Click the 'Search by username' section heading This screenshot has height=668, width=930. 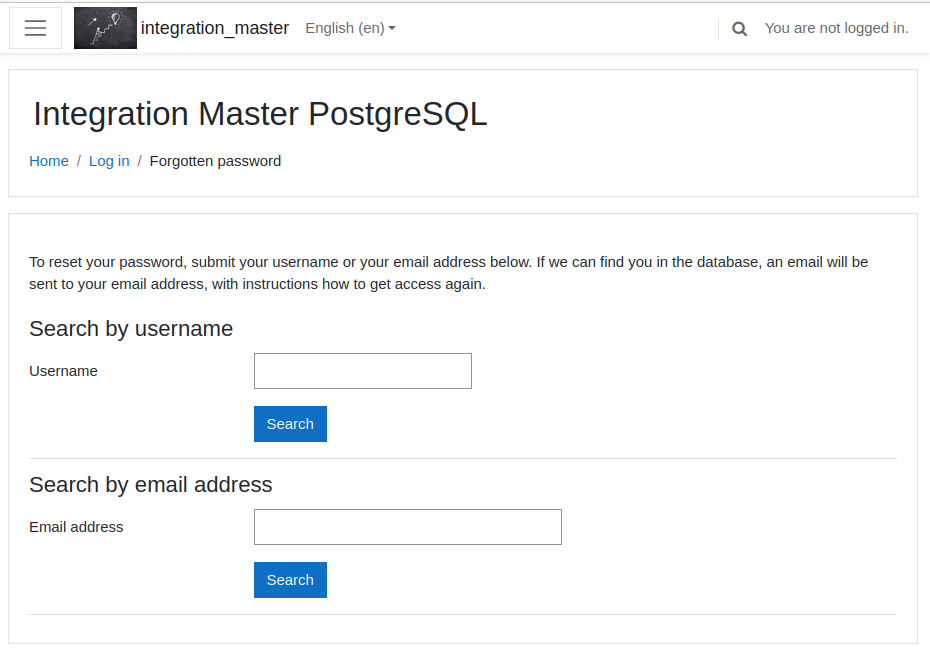[x=131, y=329]
